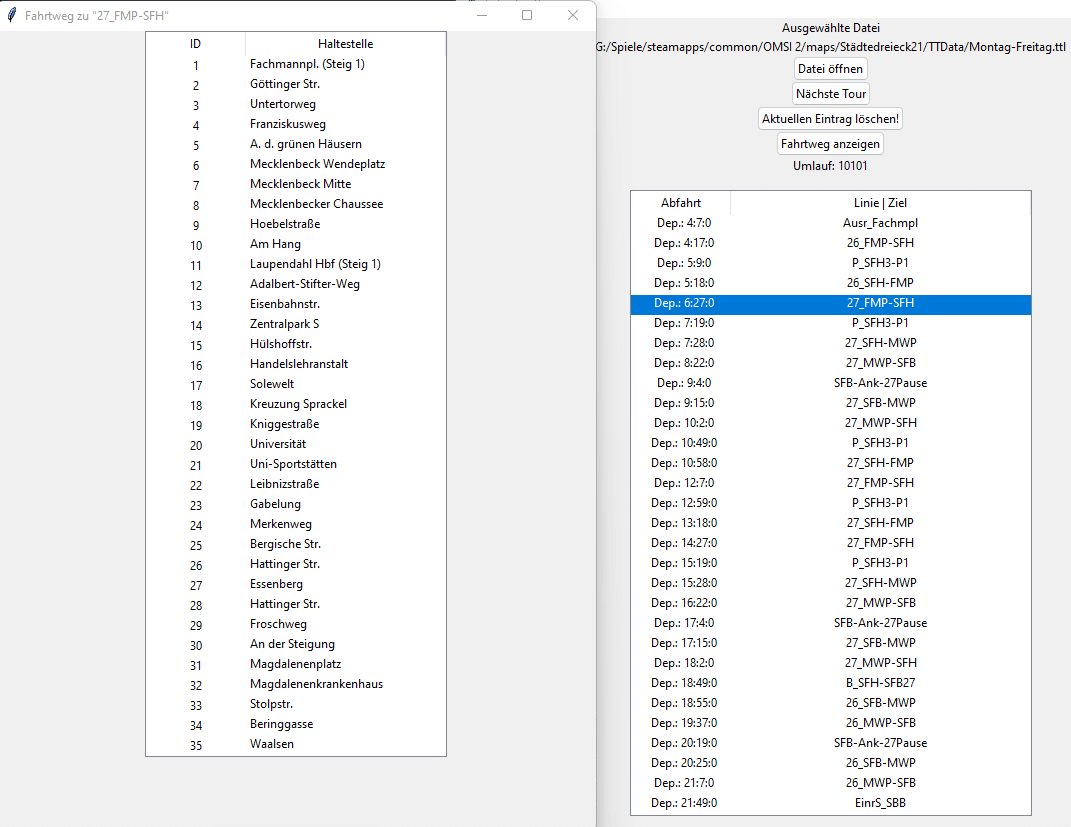
Task: Select the "Magdalenenkrankenhaus" stop
Action: click(x=316, y=684)
